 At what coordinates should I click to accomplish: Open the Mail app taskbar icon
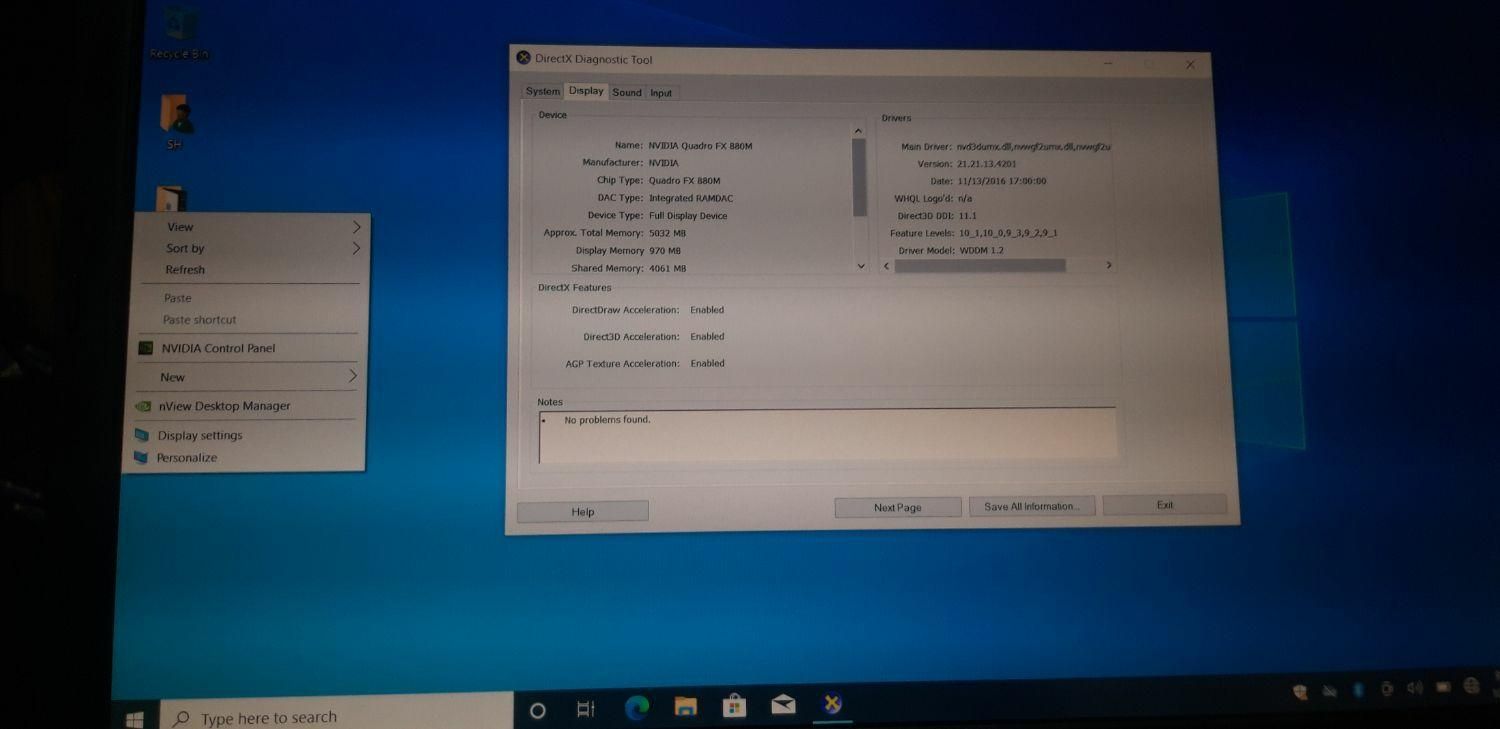point(783,705)
